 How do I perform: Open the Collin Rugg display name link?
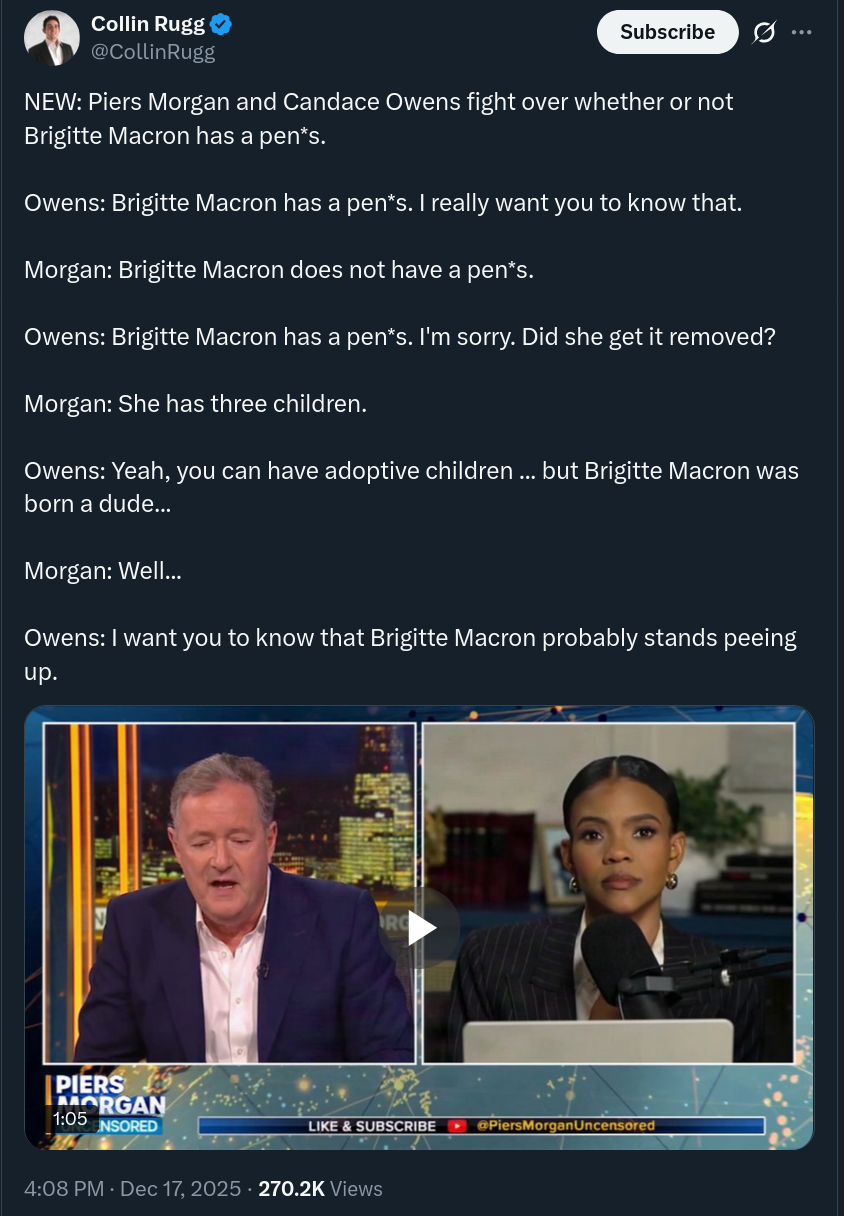click(148, 25)
